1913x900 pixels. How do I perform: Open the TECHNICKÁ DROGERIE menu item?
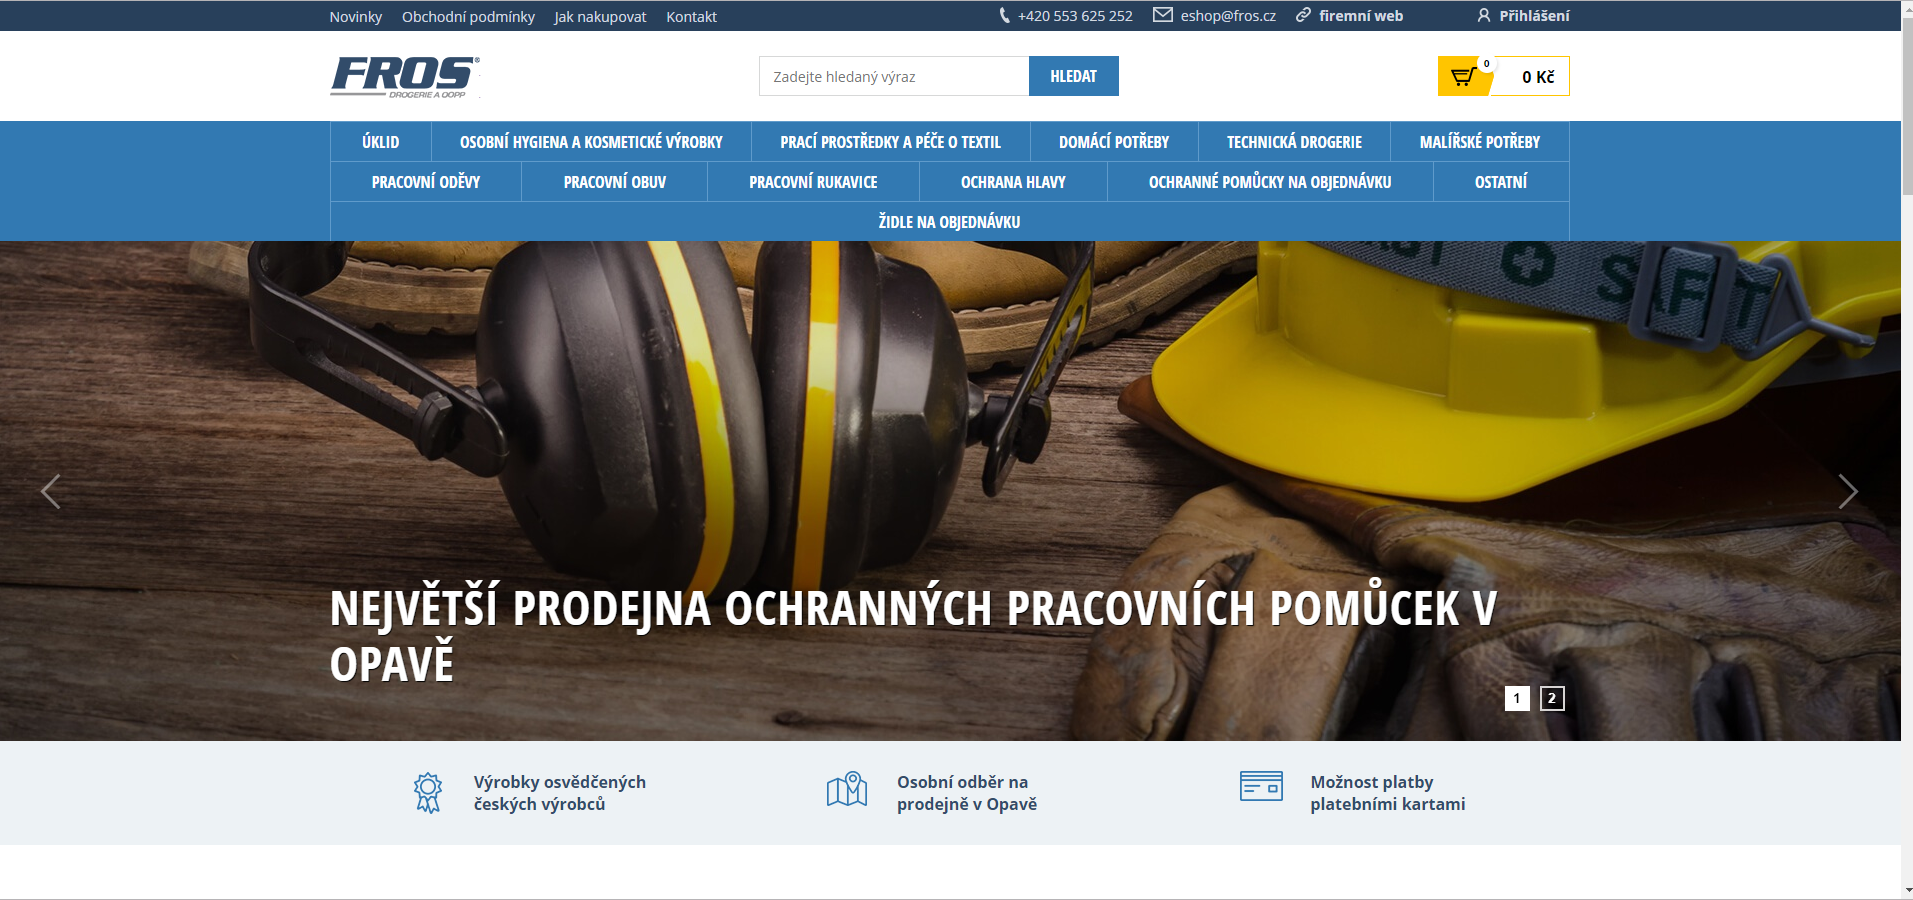tap(1294, 141)
